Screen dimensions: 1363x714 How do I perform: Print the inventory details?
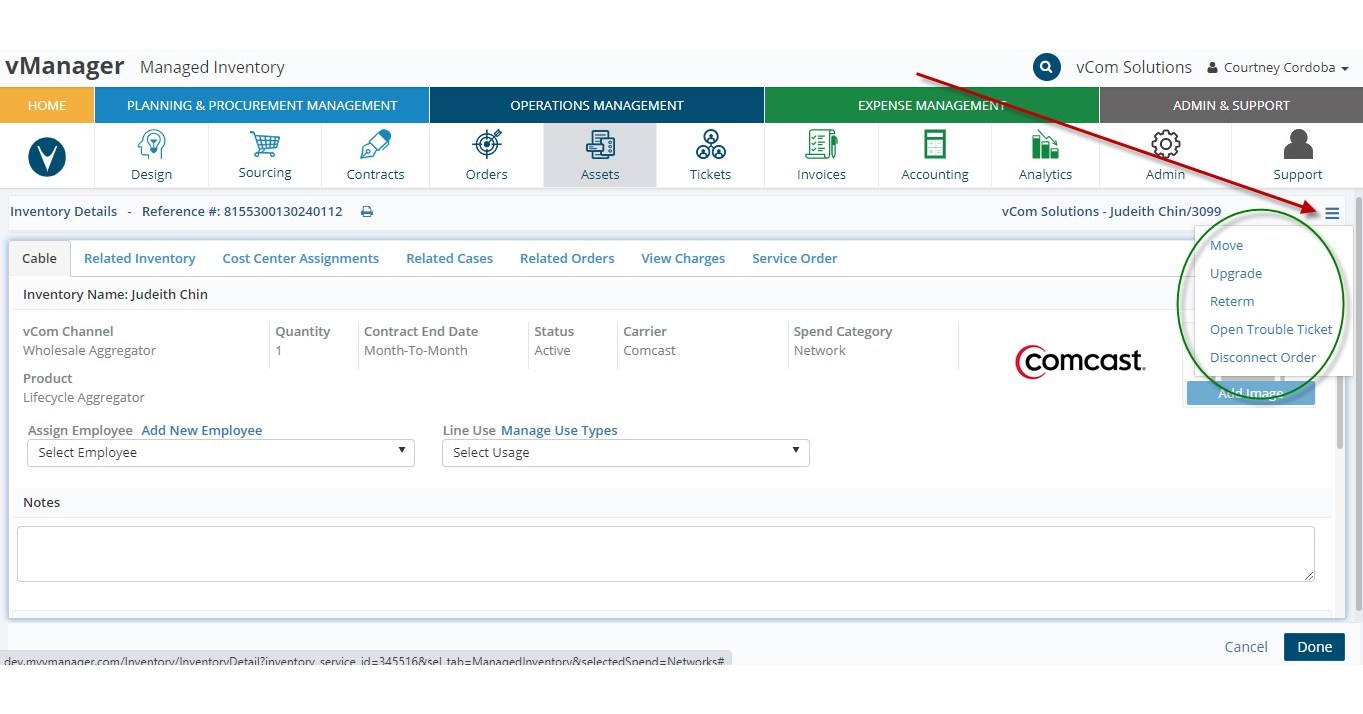[x=367, y=211]
